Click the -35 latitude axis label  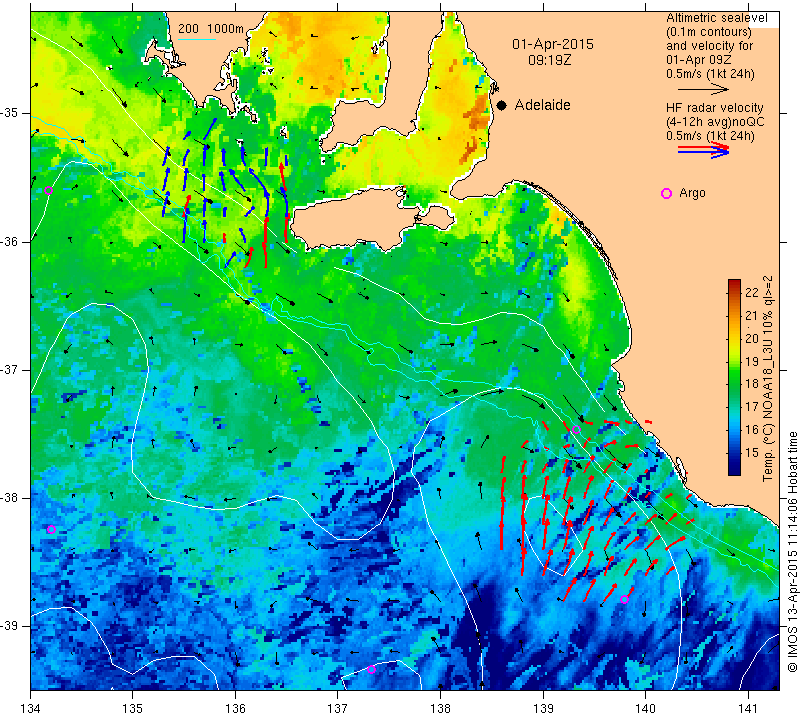click(x=10, y=113)
